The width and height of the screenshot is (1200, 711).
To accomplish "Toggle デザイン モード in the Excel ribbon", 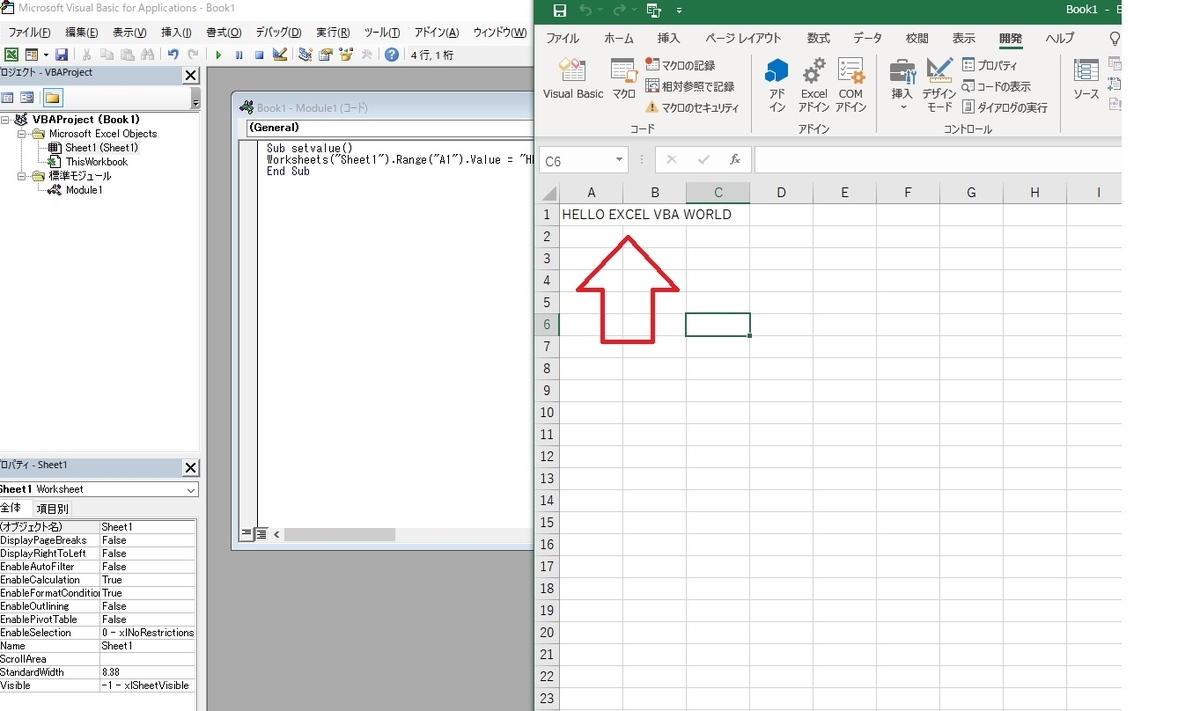I will point(939,84).
